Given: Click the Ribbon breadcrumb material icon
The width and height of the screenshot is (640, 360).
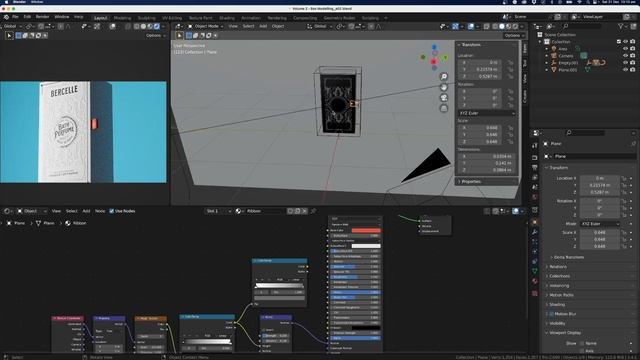Looking at the screenshot, I should tap(68, 223).
